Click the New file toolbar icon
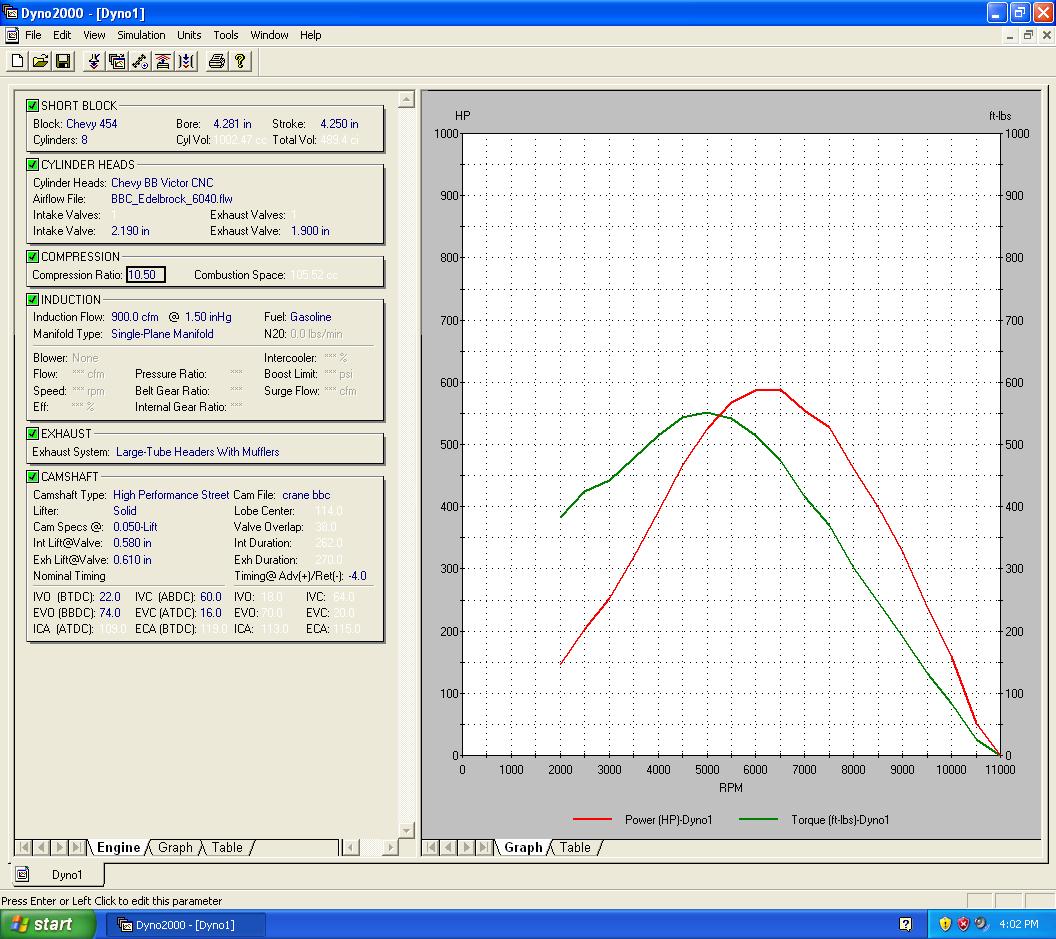1056x939 pixels. pos(18,61)
